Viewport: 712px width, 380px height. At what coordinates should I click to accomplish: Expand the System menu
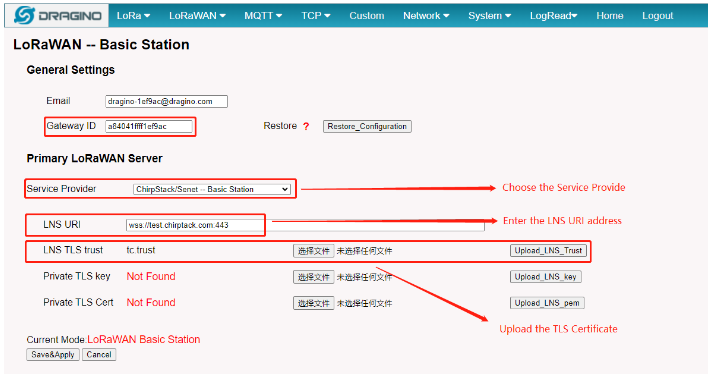[x=490, y=16]
